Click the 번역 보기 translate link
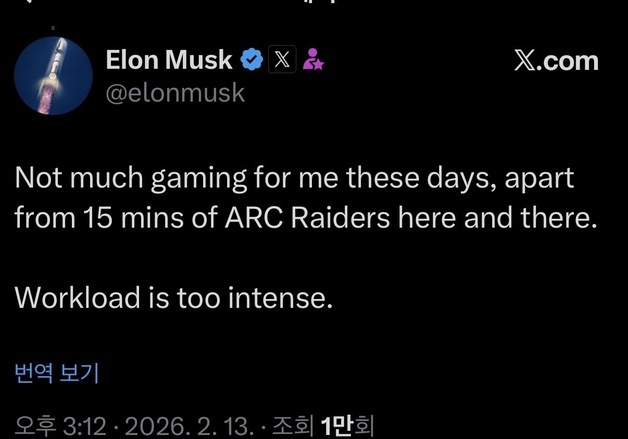 coord(56,373)
